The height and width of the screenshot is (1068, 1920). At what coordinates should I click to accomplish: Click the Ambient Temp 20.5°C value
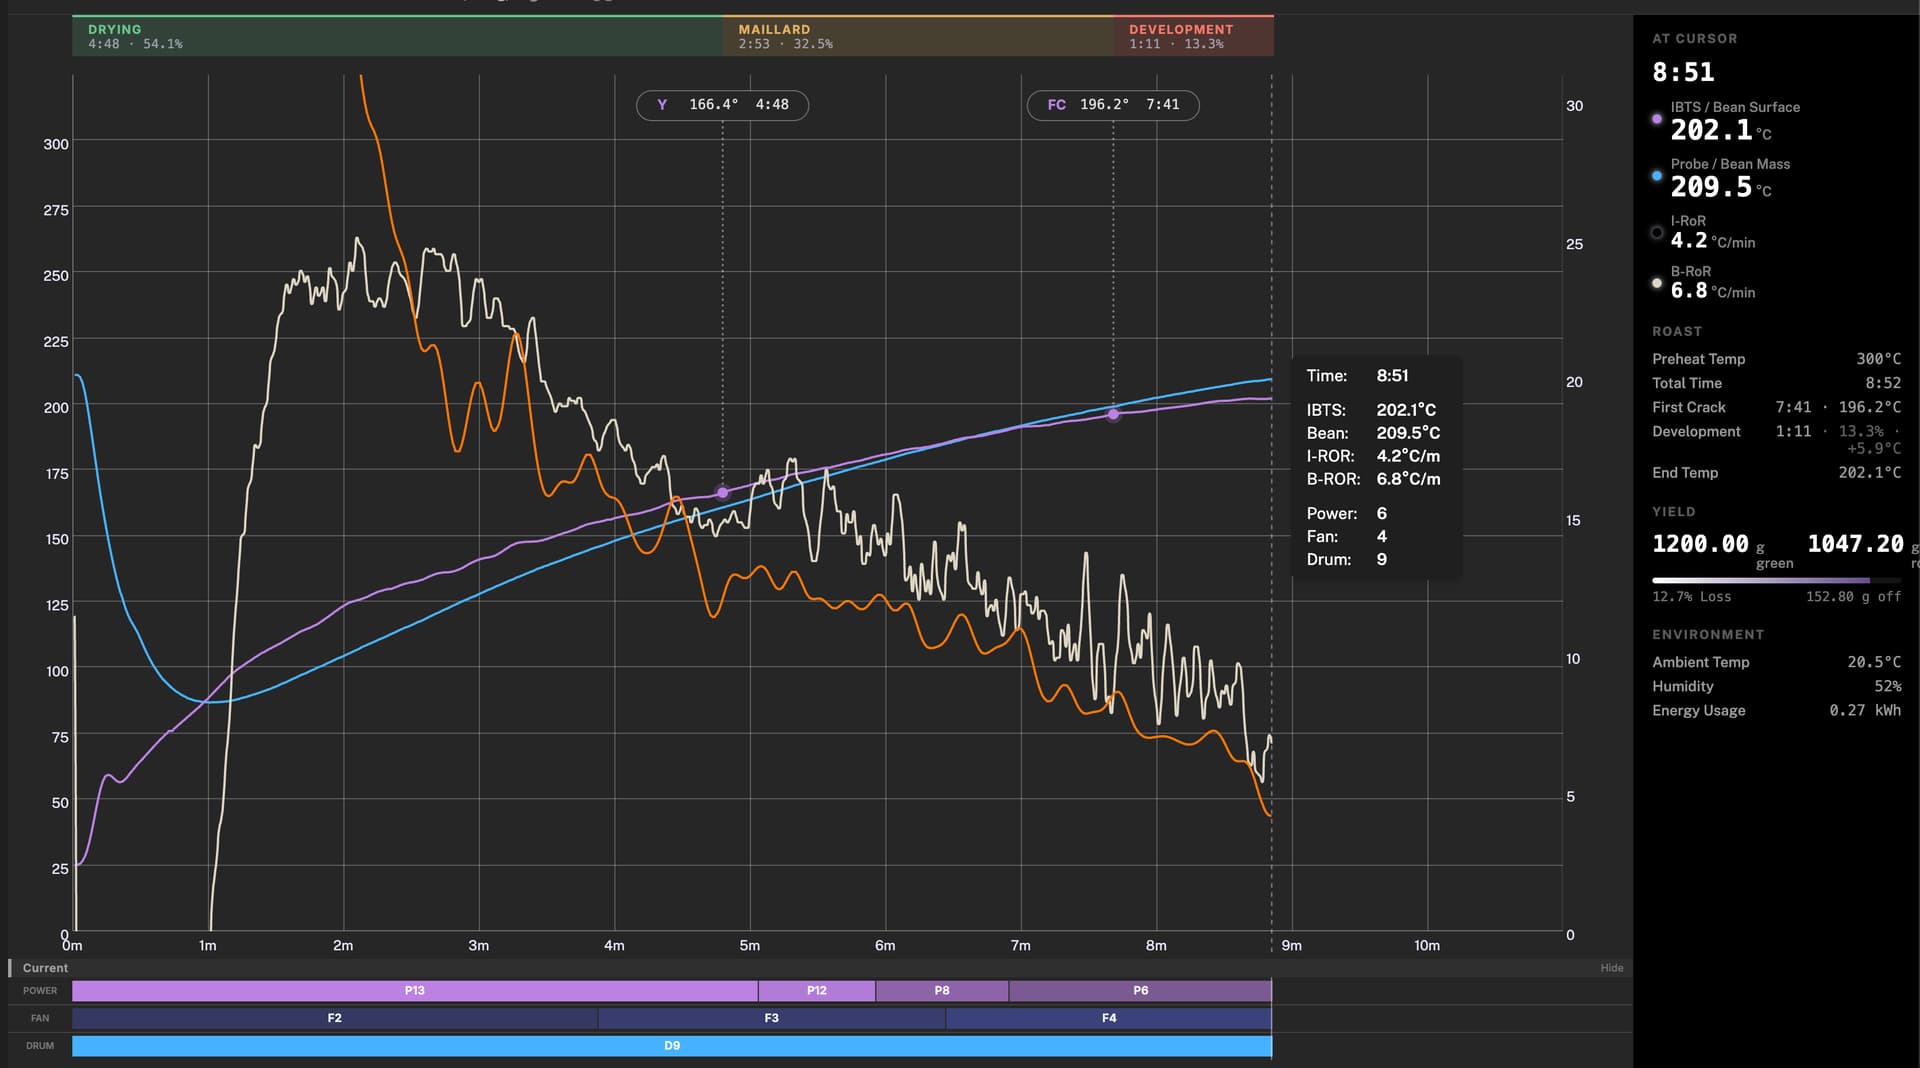(1874, 662)
